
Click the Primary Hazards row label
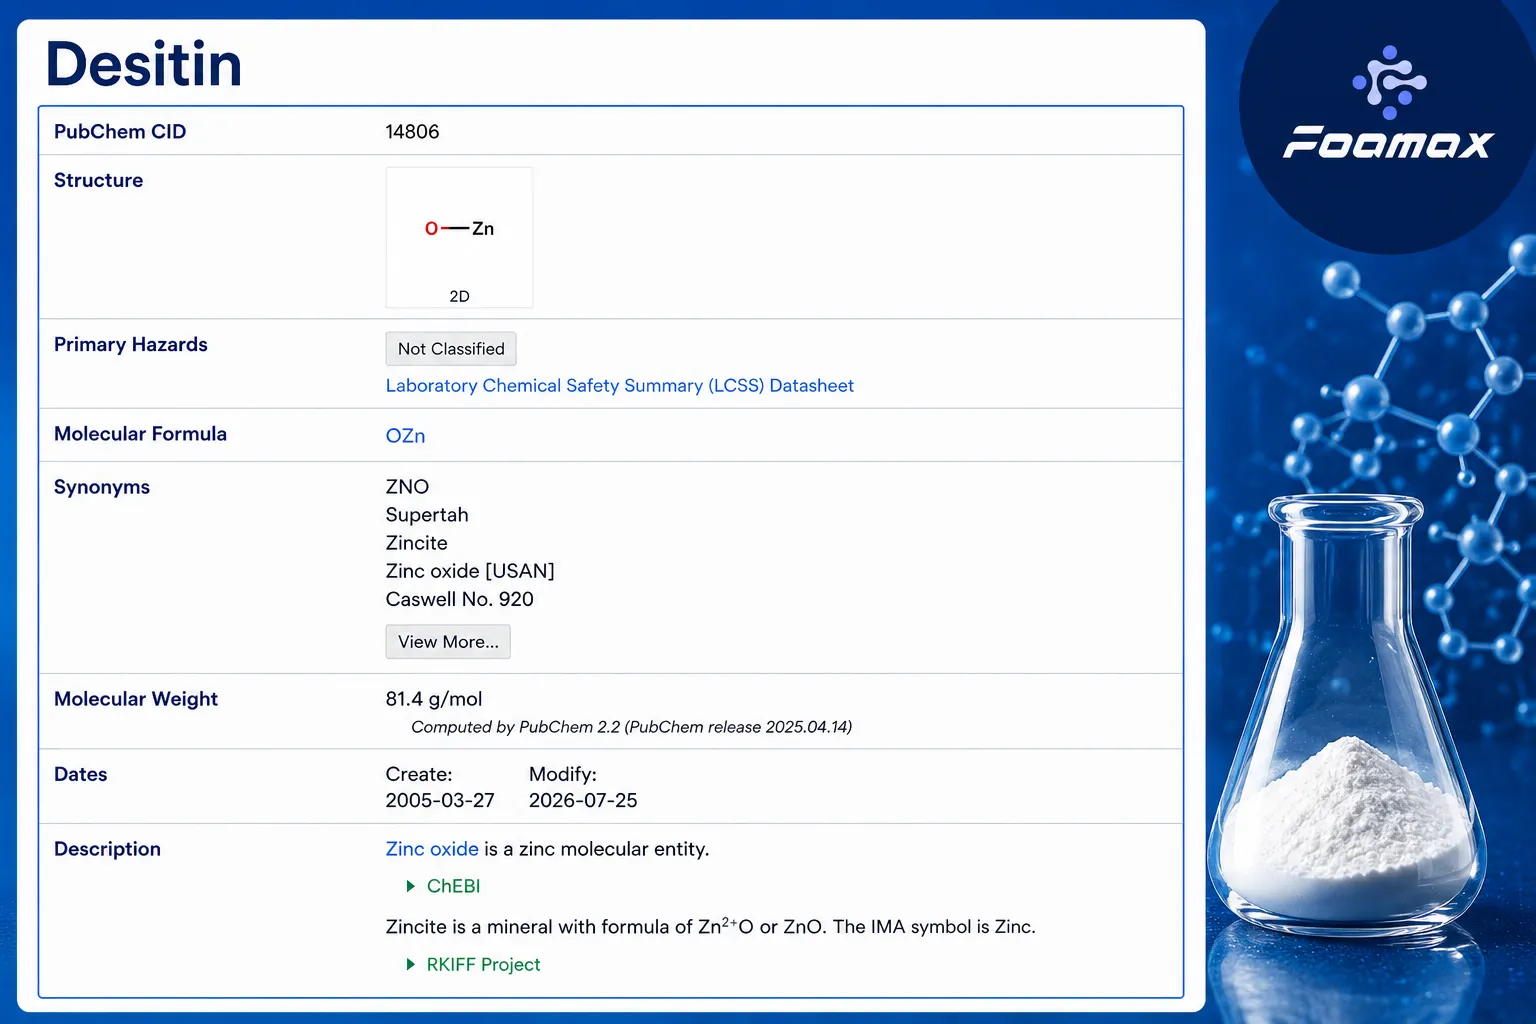(x=131, y=345)
